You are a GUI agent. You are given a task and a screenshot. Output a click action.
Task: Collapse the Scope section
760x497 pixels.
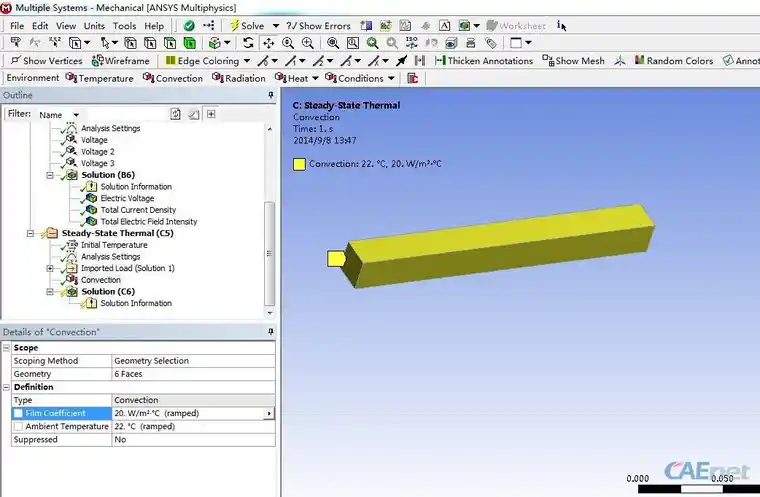tap(6, 348)
